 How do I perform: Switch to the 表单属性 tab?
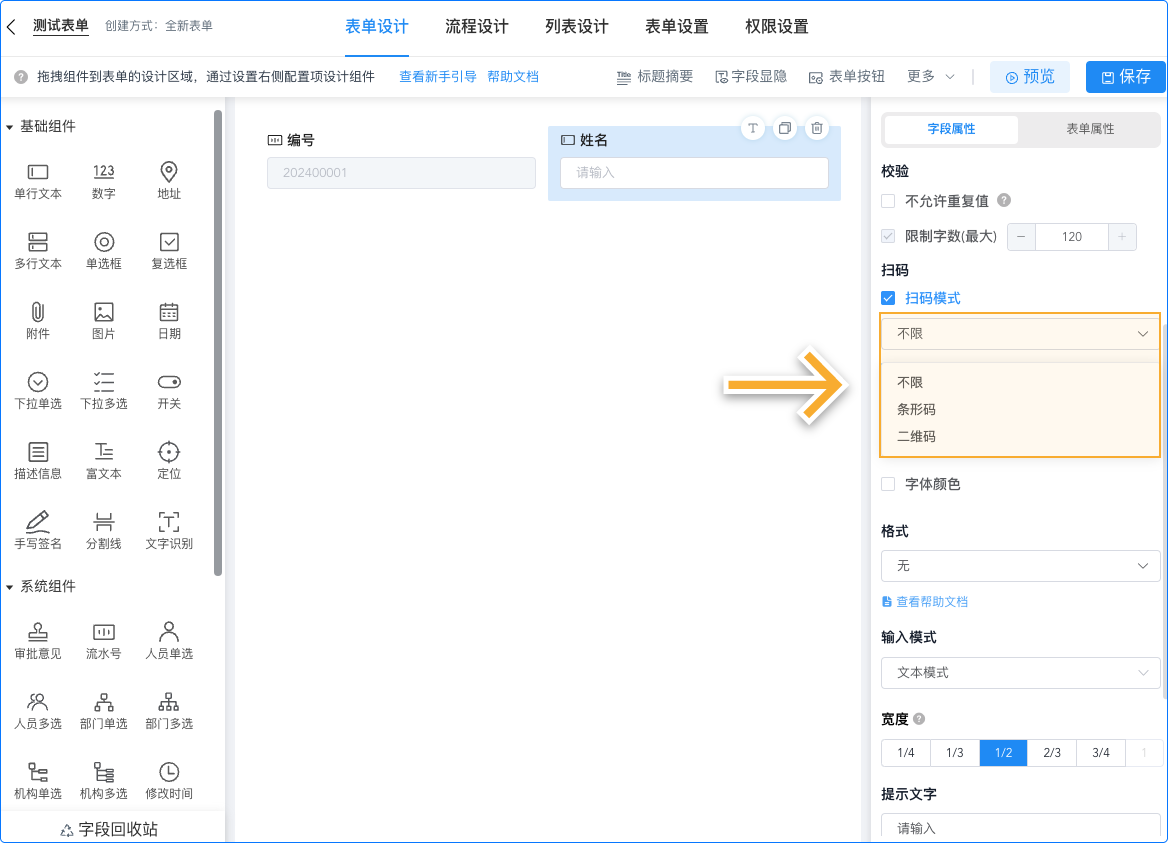[1089, 130]
